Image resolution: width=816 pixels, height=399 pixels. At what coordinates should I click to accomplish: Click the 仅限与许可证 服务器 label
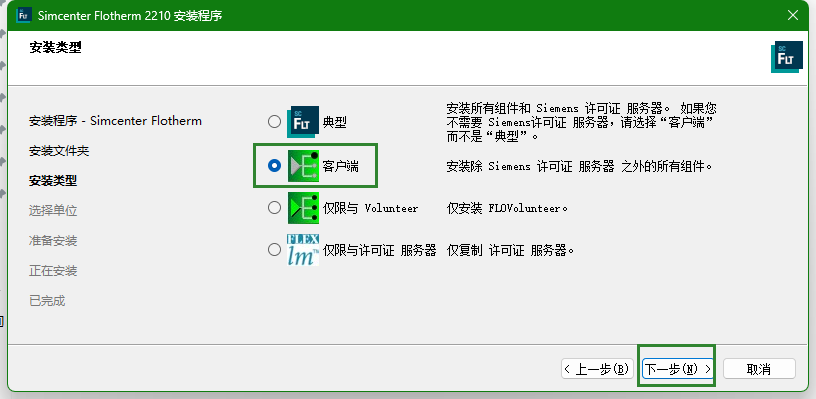[379, 251]
